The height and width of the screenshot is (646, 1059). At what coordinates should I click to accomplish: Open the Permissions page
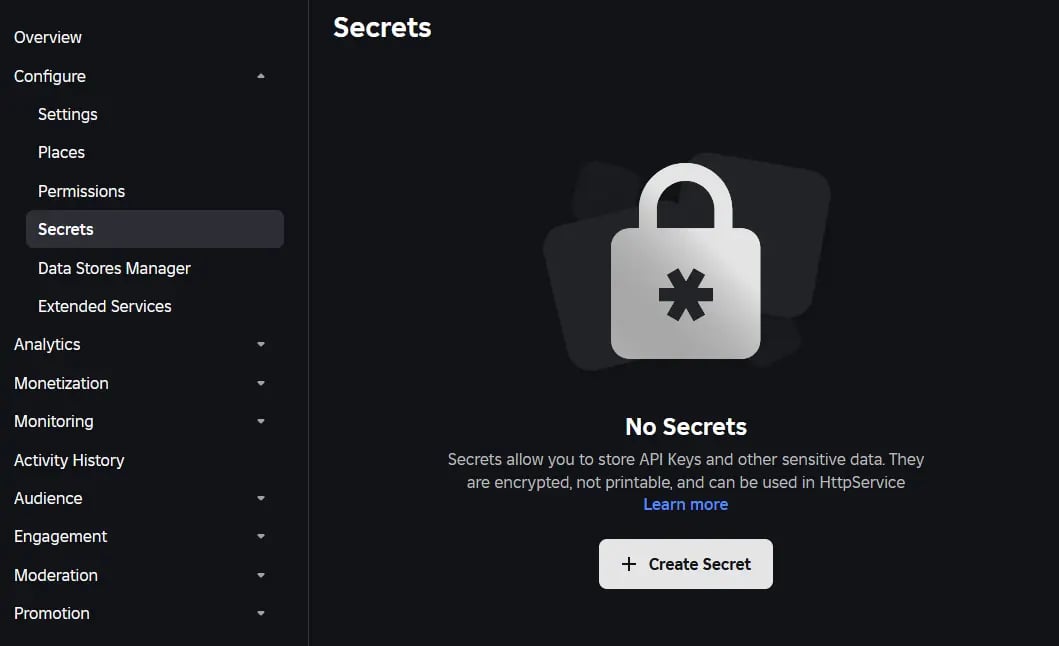coord(81,190)
